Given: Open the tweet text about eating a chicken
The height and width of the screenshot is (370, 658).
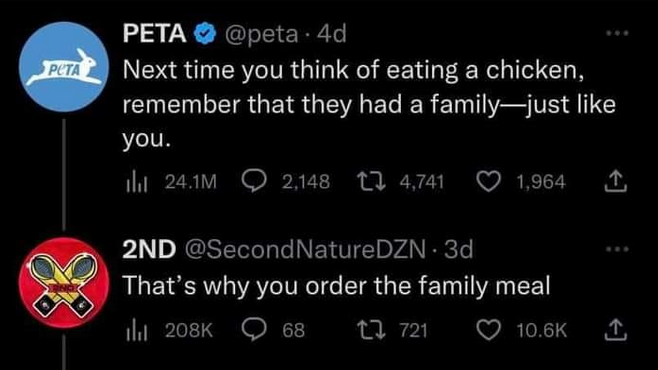Looking at the screenshot, I should [x=369, y=104].
